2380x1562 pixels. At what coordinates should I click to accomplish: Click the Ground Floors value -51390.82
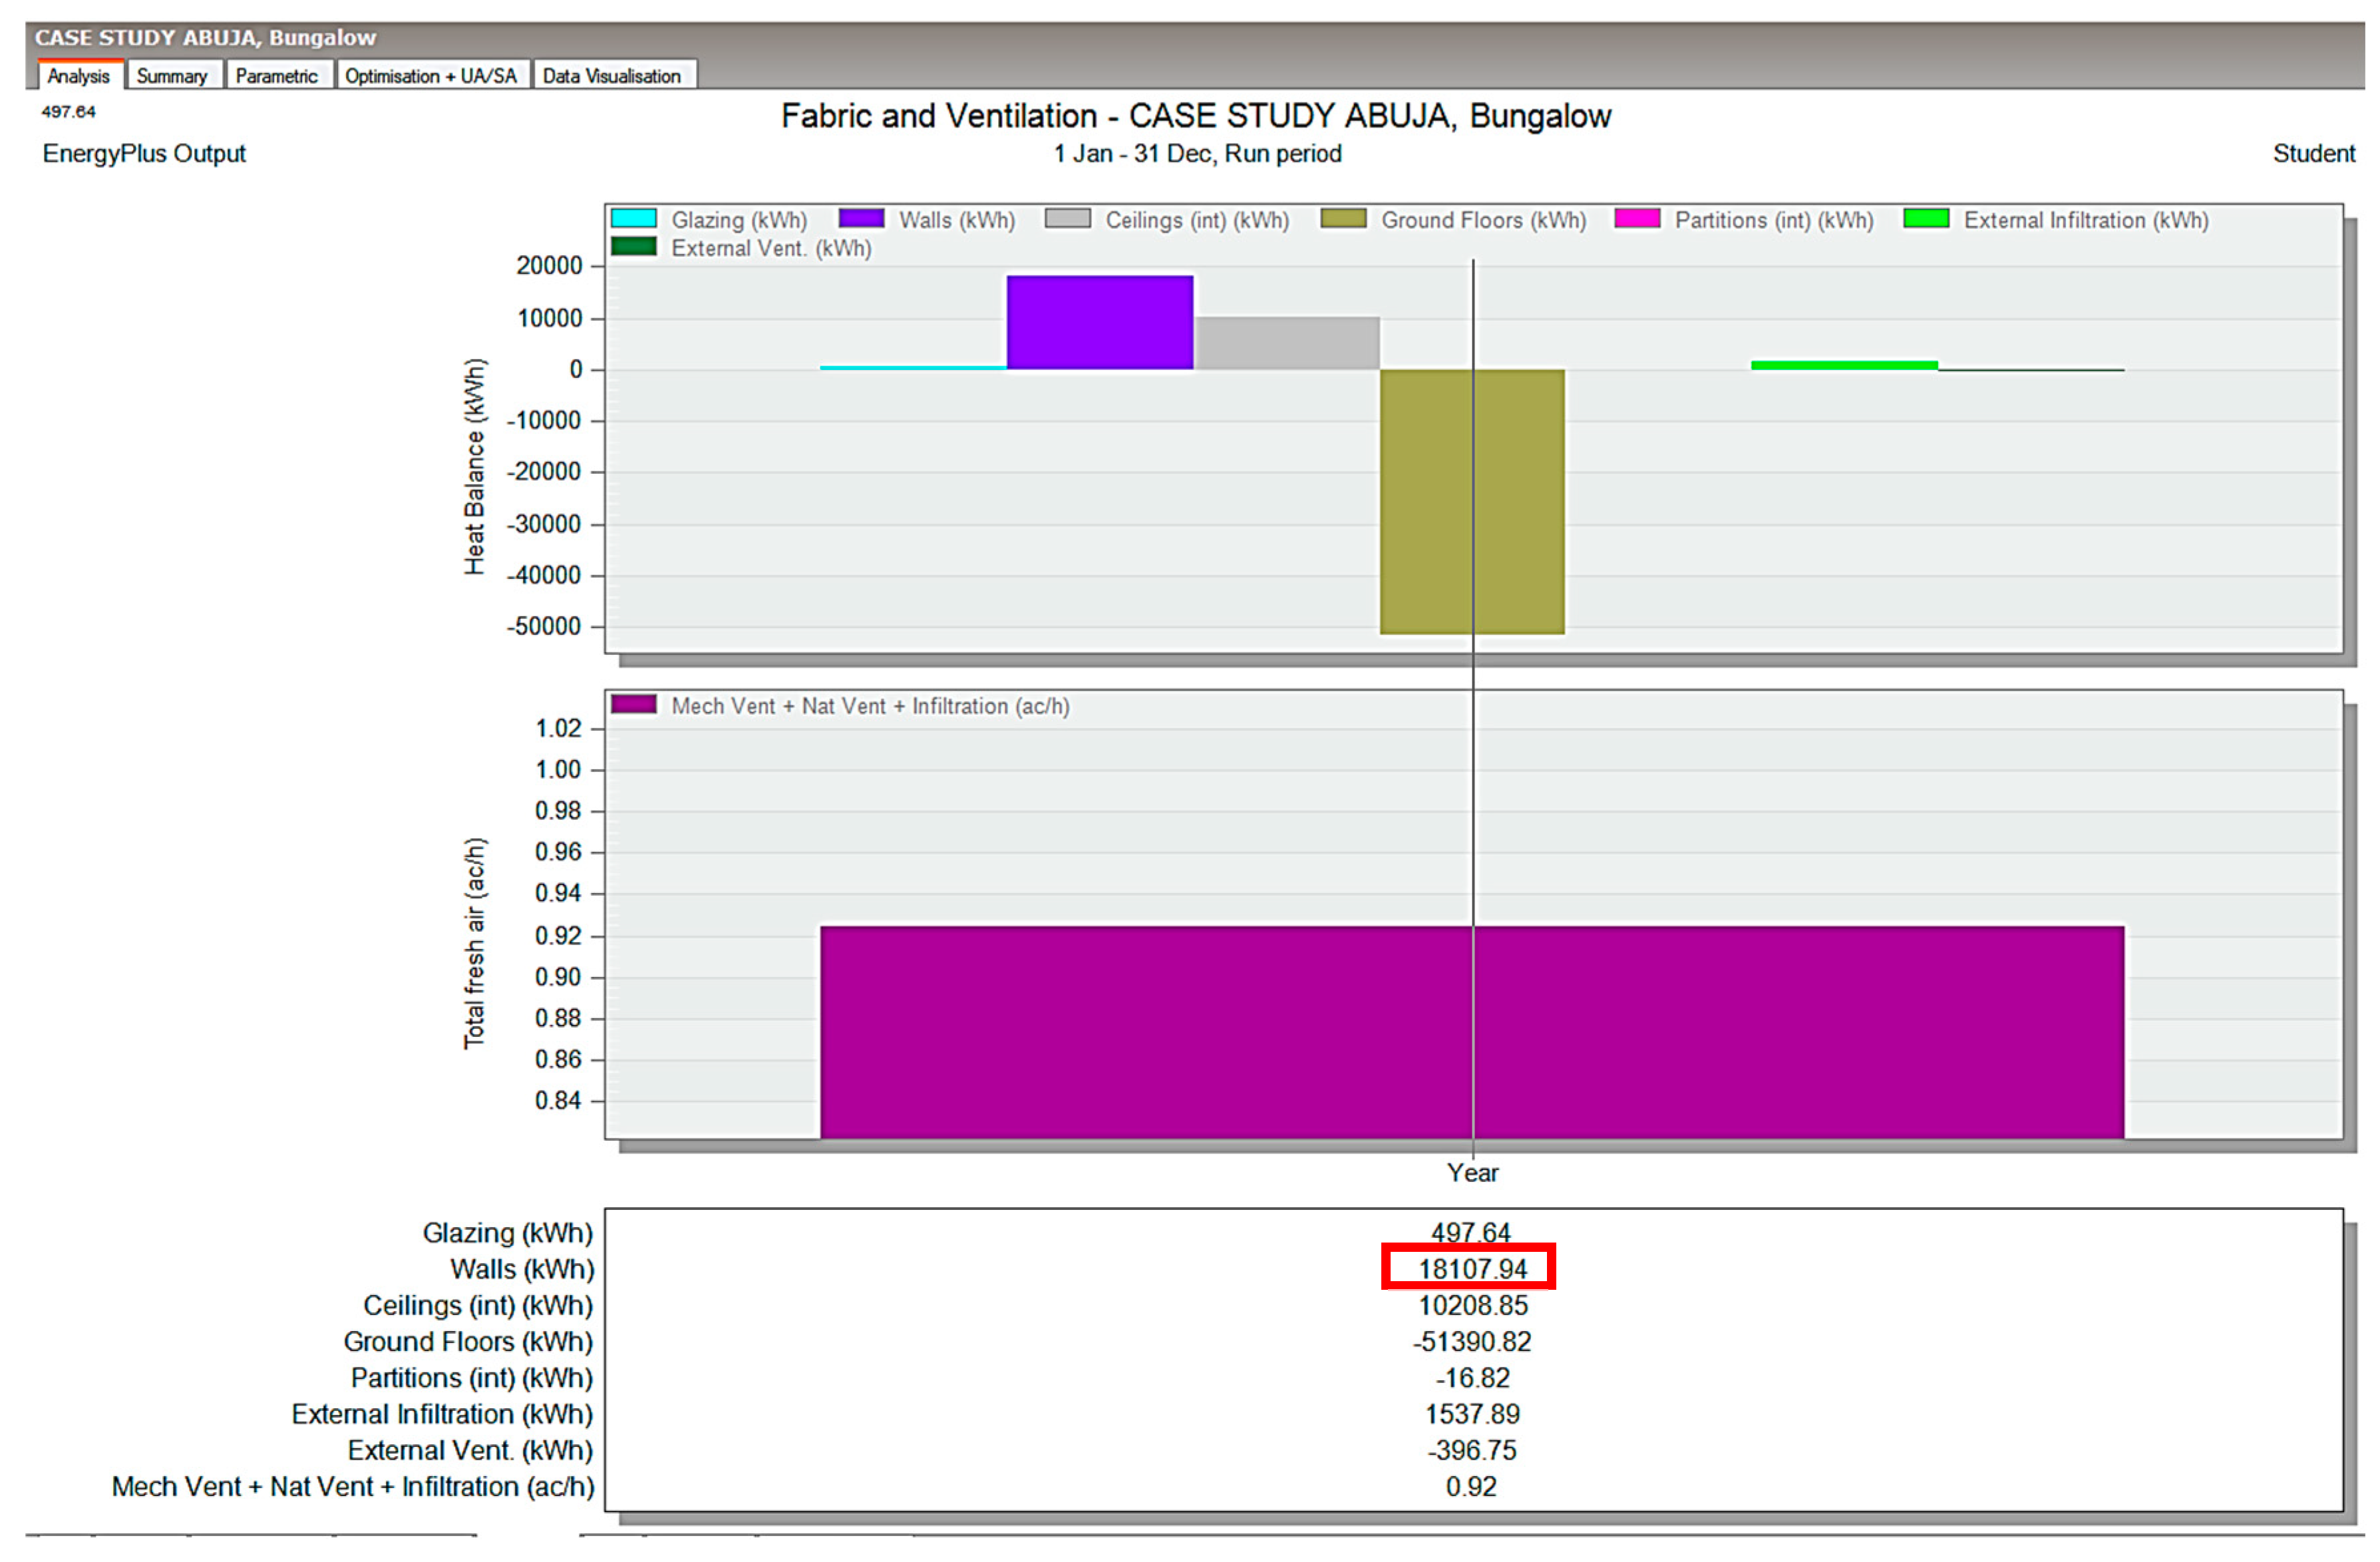coord(1472,1342)
